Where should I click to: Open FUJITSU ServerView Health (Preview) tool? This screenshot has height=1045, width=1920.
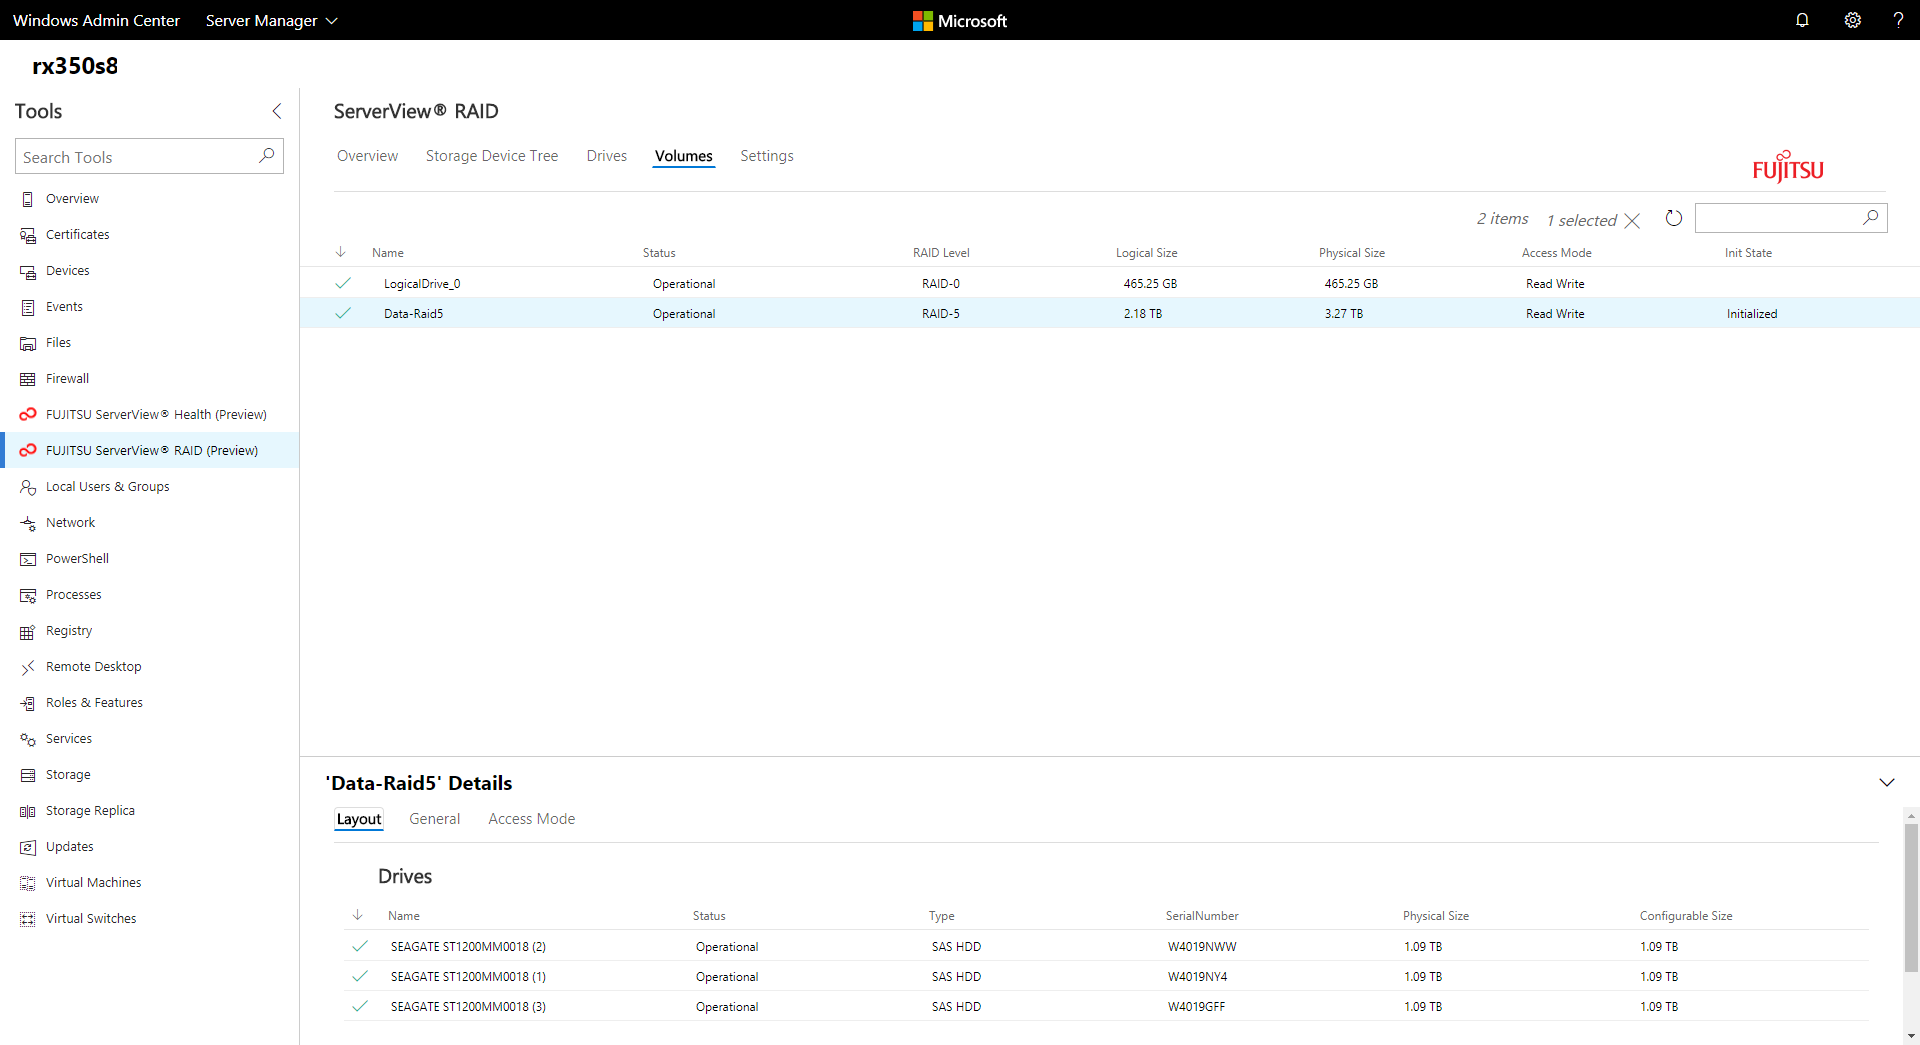[x=150, y=415]
